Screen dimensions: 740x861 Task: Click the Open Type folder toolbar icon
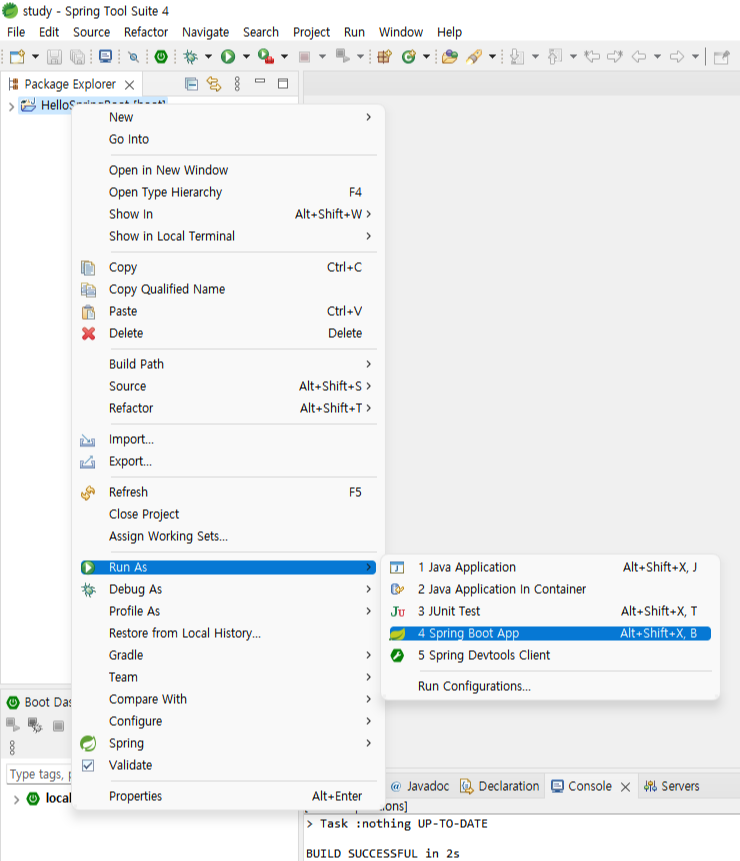tap(450, 56)
